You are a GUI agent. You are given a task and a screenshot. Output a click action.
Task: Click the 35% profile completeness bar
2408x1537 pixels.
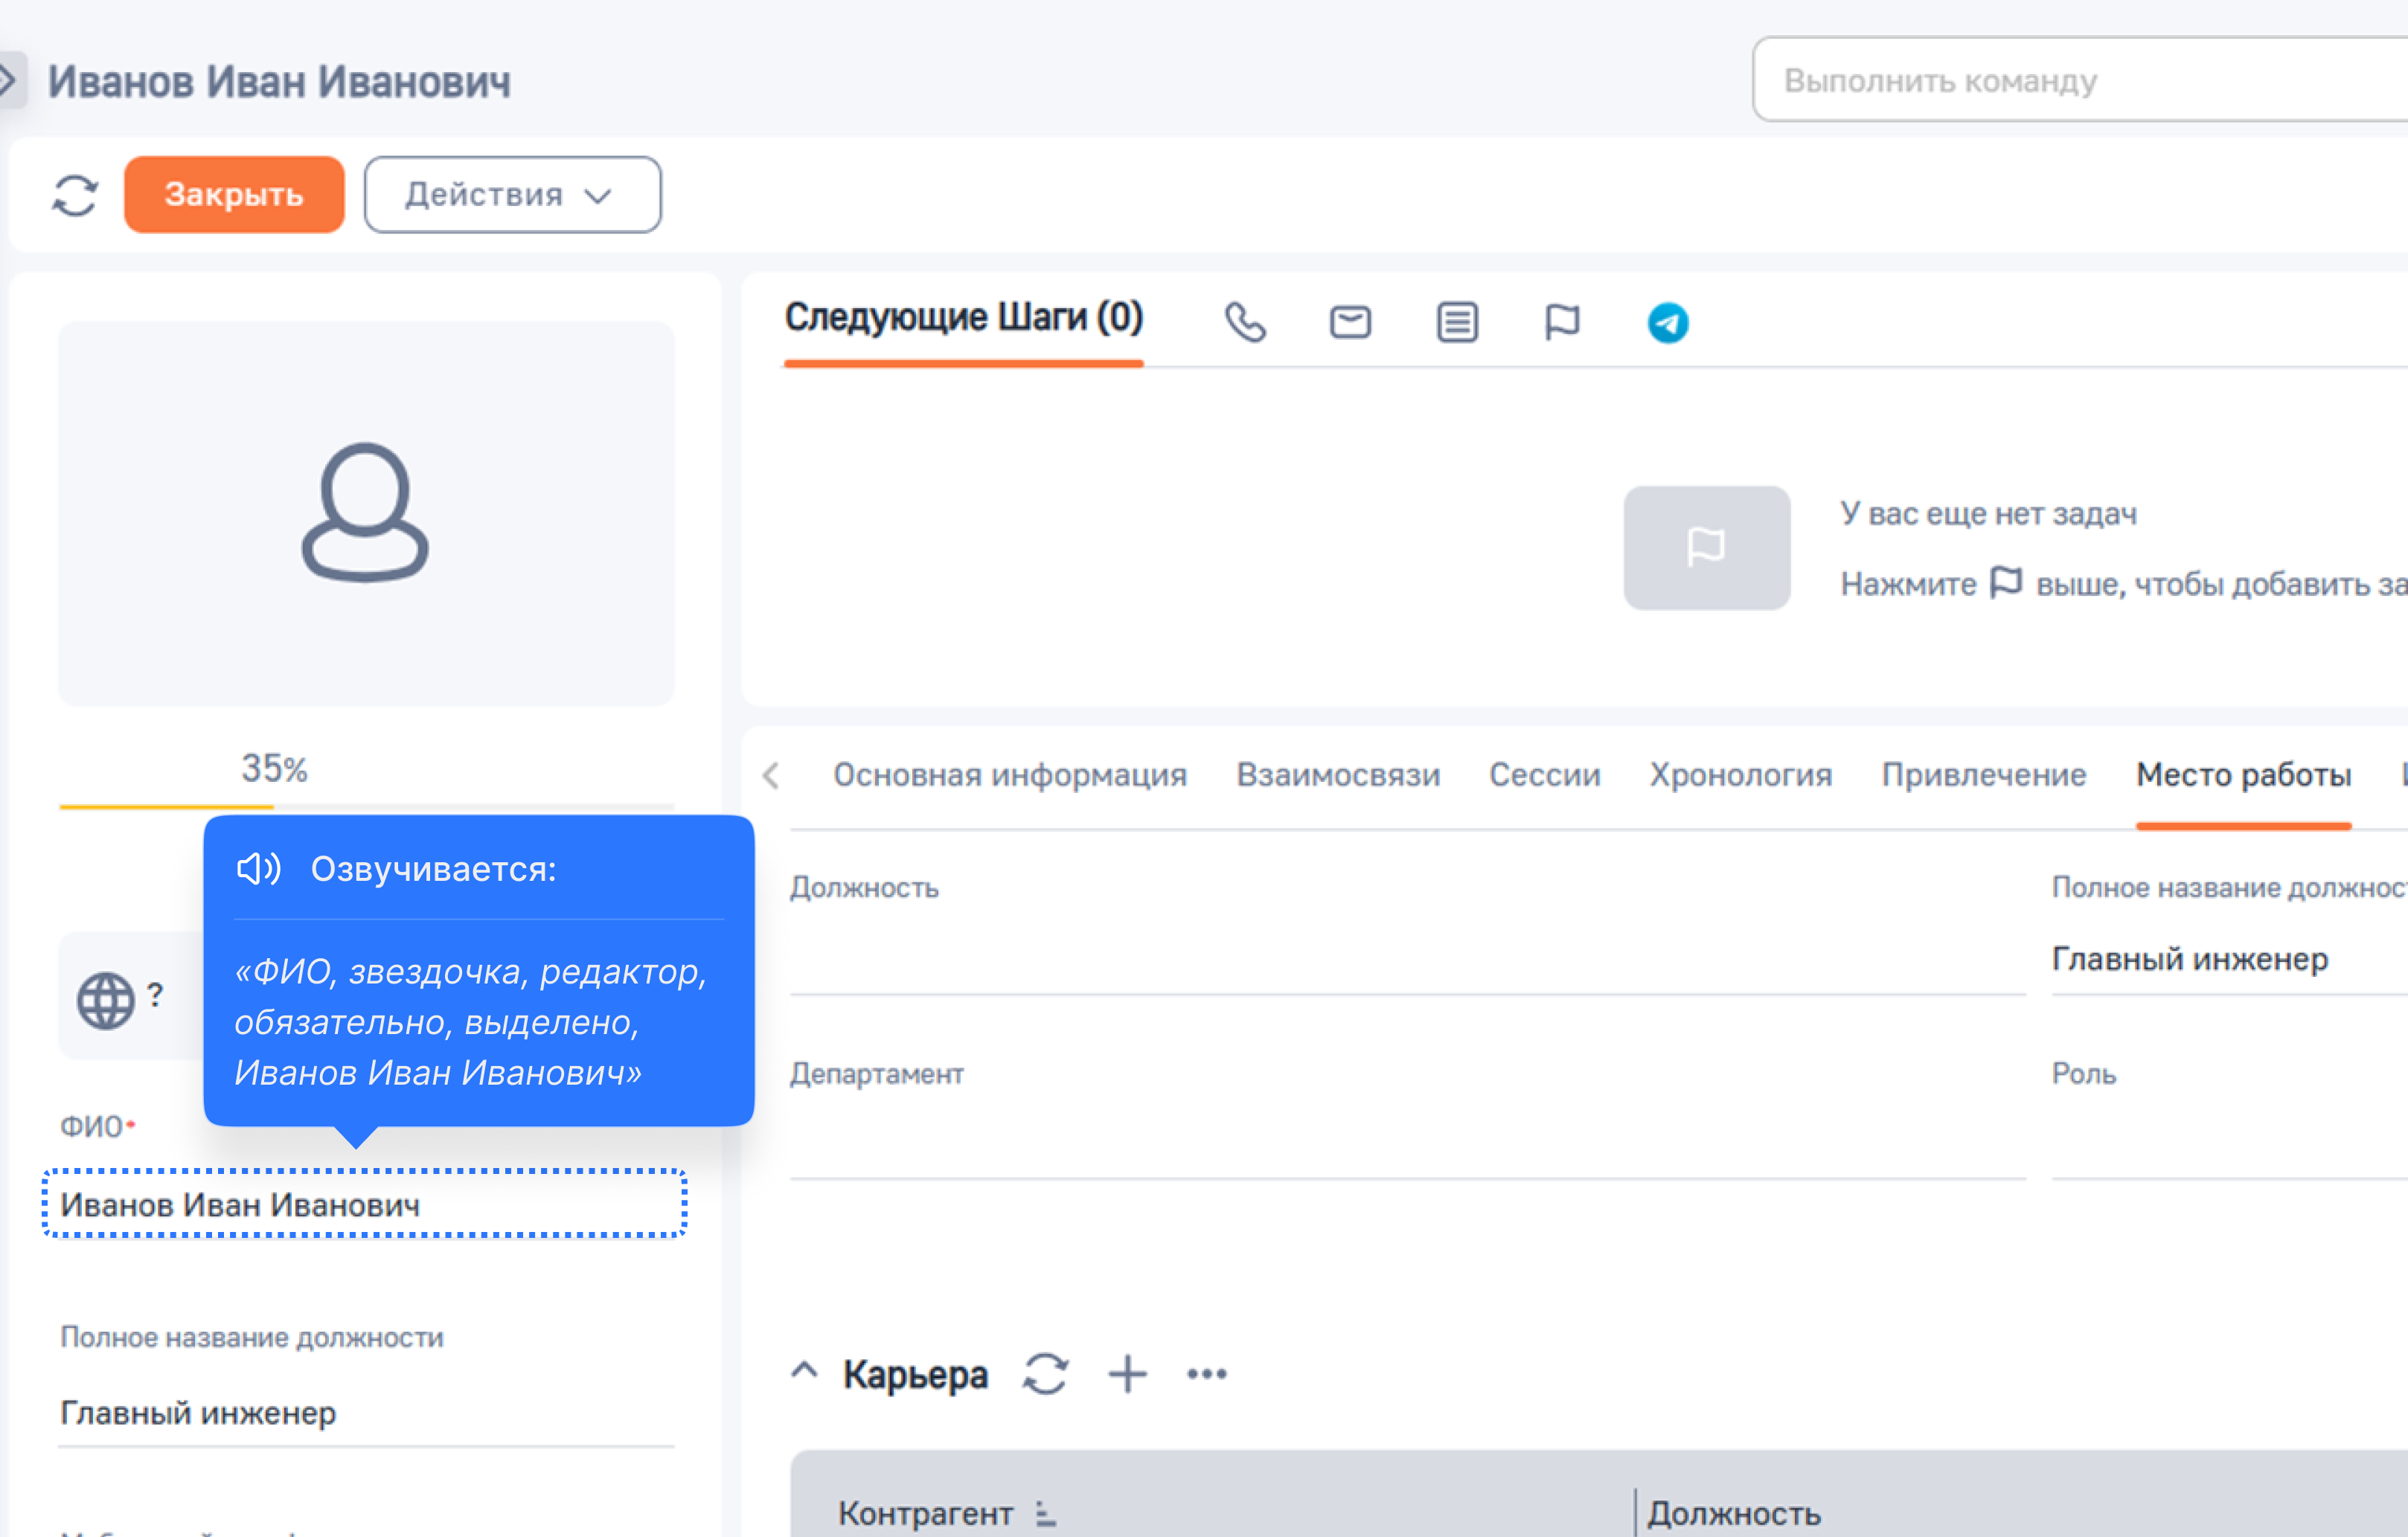point(366,805)
